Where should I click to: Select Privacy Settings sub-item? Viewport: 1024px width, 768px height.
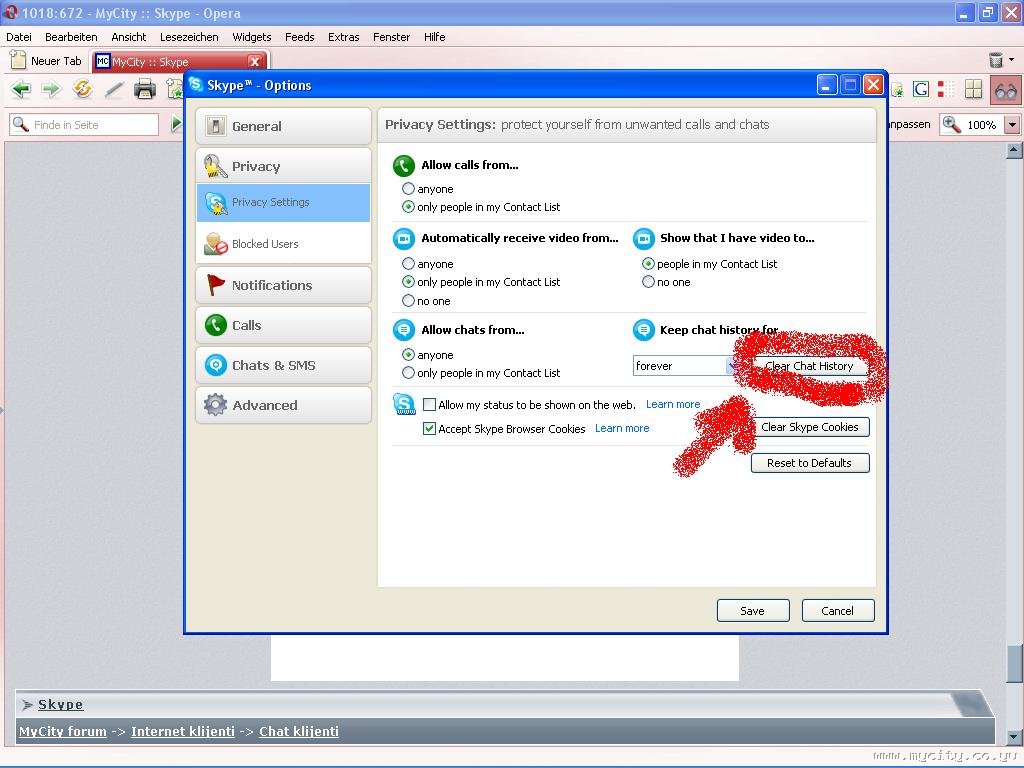tap(283, 202)
